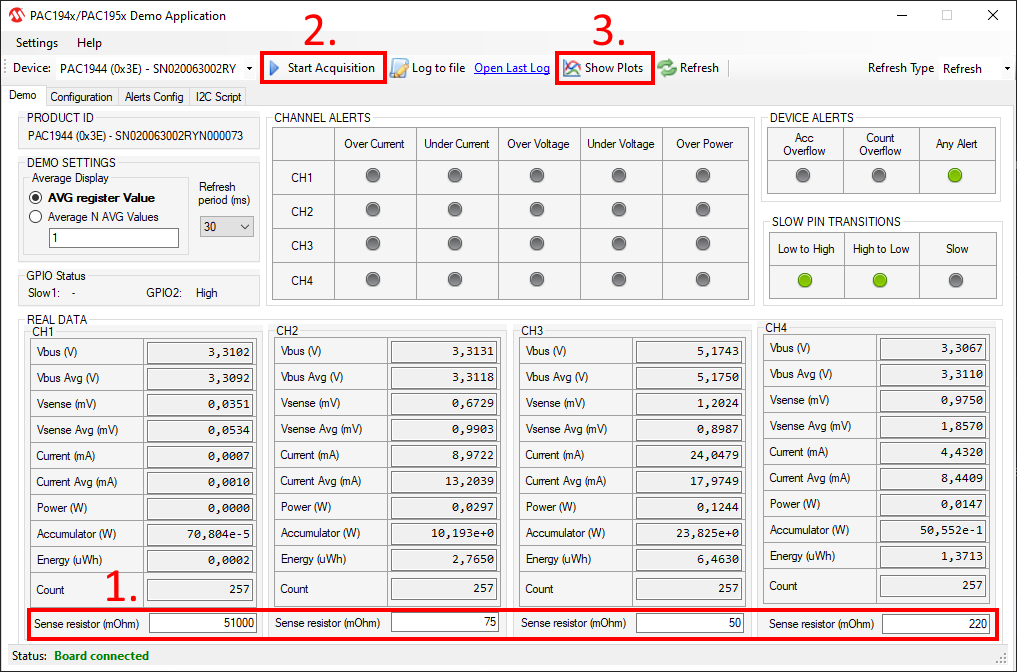Image resolution: width=1017 pixels, height=672 pixels.
Task: Click the green Any Alert indicator
Action: [x=955, y=175]
